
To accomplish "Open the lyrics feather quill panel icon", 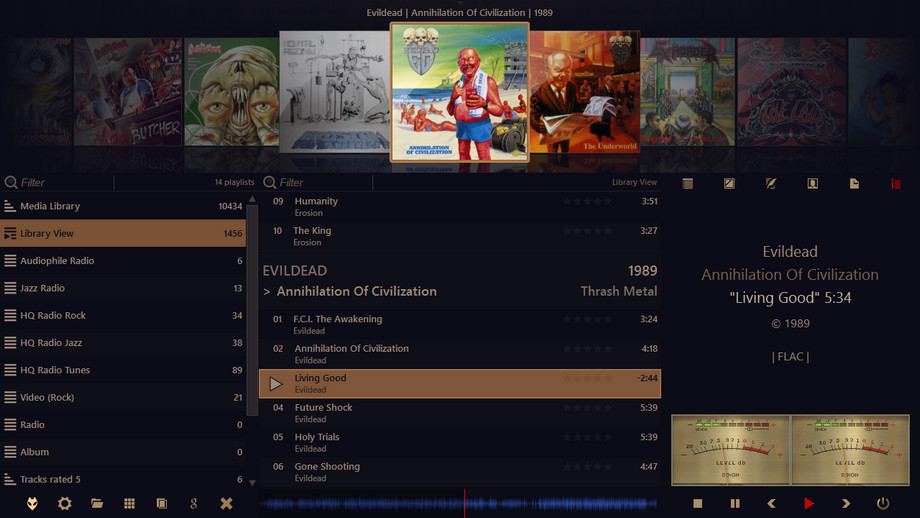I will pos(771,184).
